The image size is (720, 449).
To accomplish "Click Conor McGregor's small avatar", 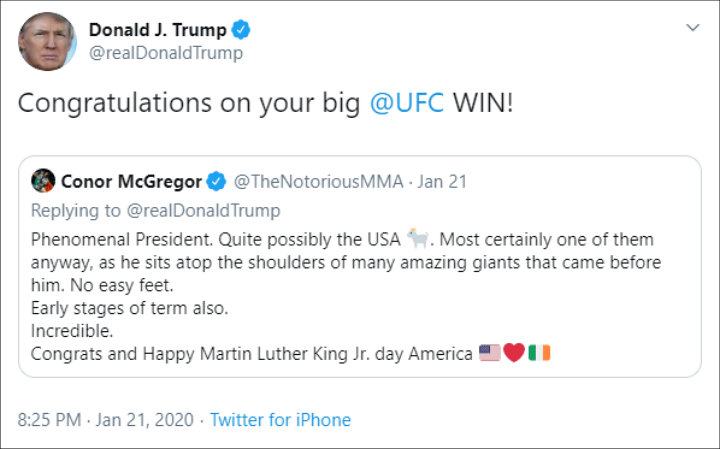I will 43,180.
